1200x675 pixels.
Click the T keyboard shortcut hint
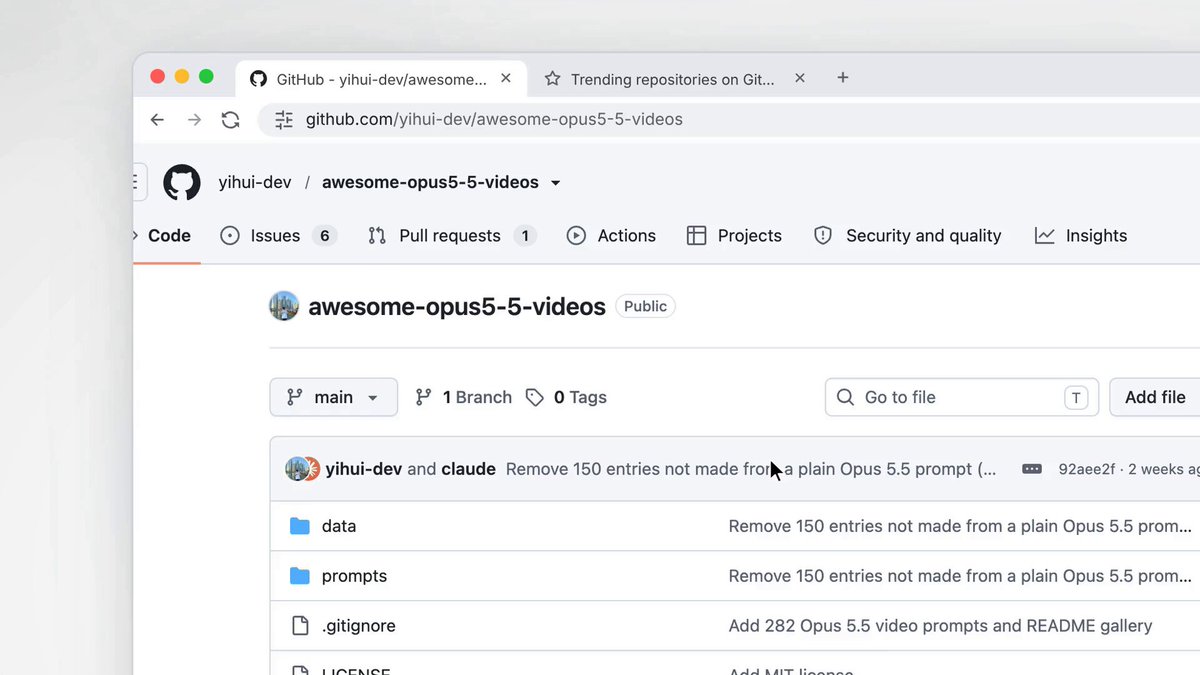coord(1076,397)
